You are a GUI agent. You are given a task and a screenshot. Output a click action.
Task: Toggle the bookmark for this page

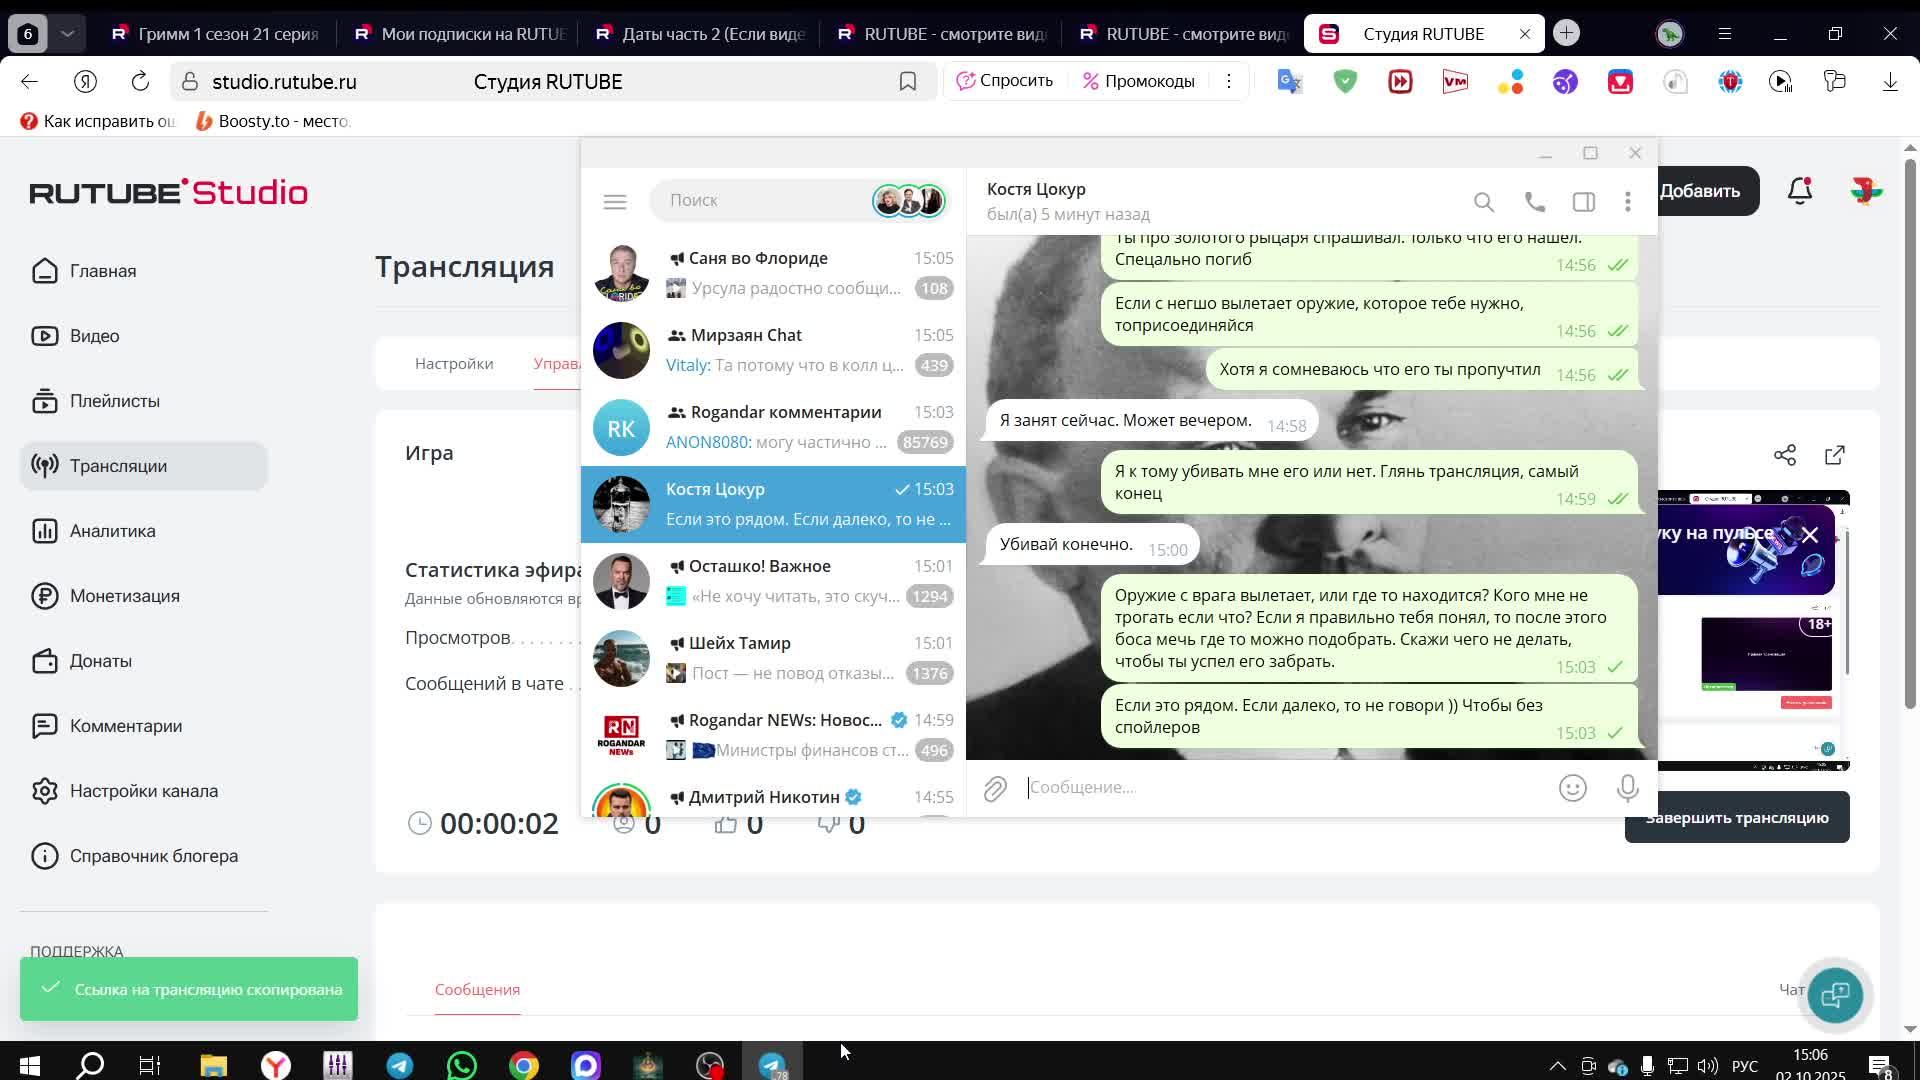(x=907, y=81)
